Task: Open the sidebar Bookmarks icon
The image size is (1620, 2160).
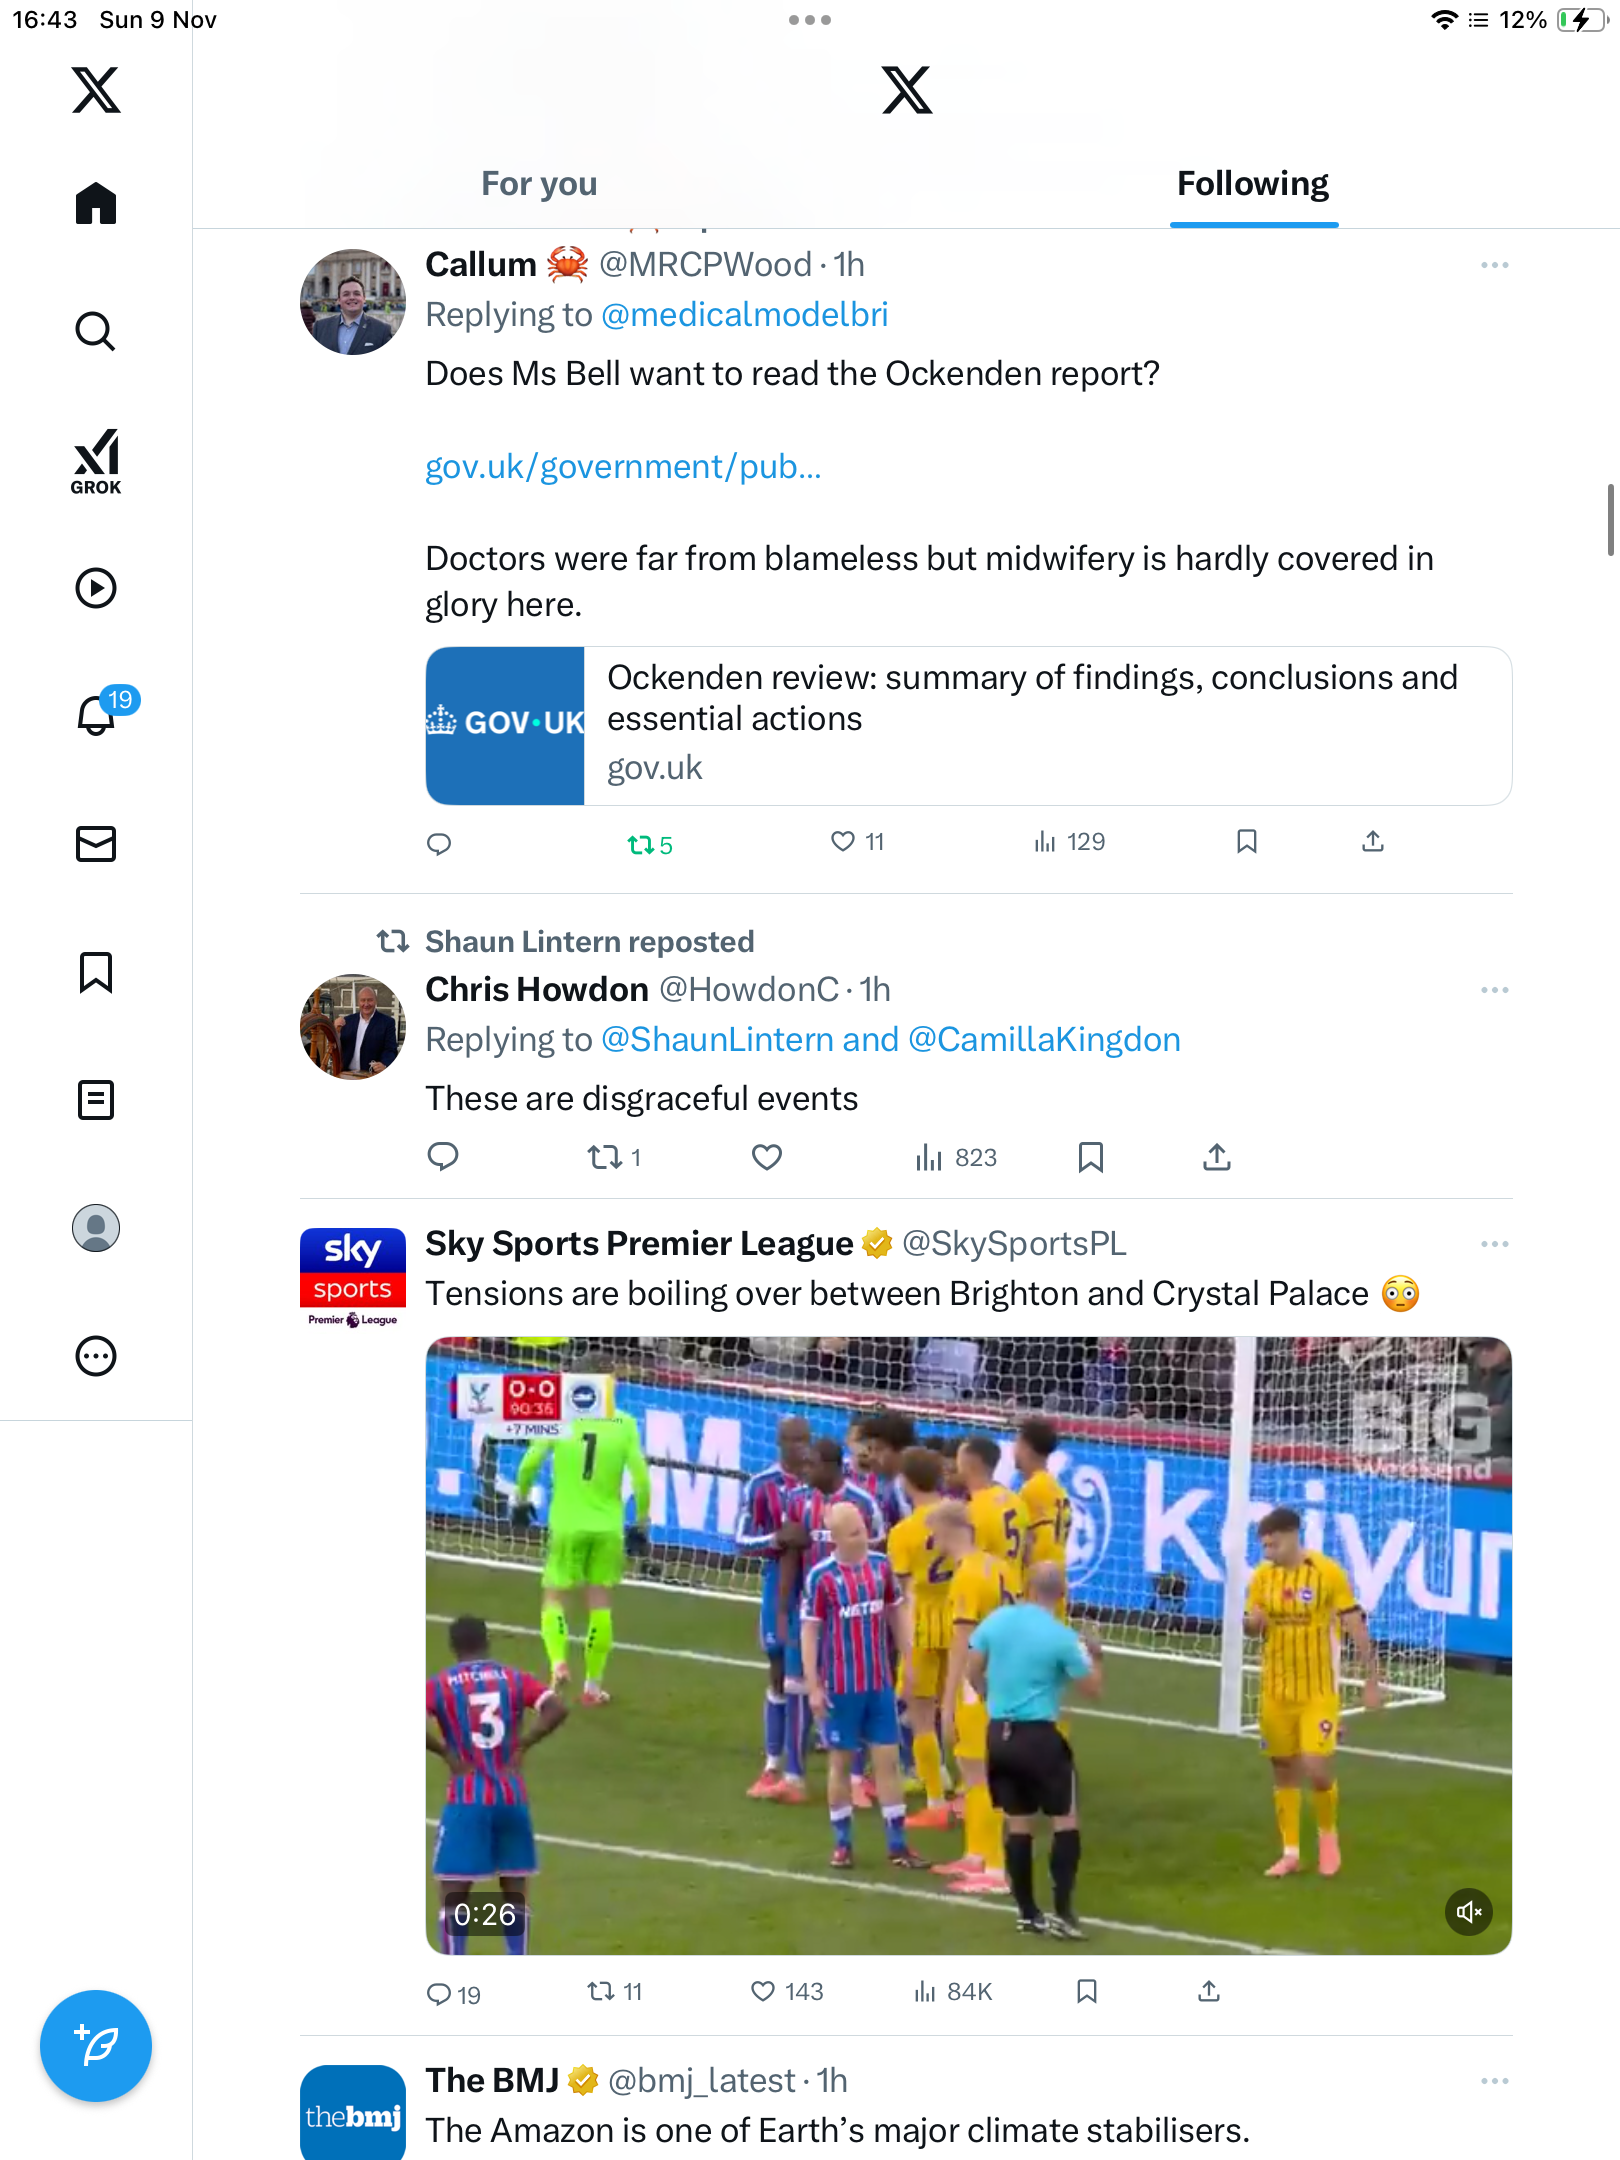Action: click(96, 972)
